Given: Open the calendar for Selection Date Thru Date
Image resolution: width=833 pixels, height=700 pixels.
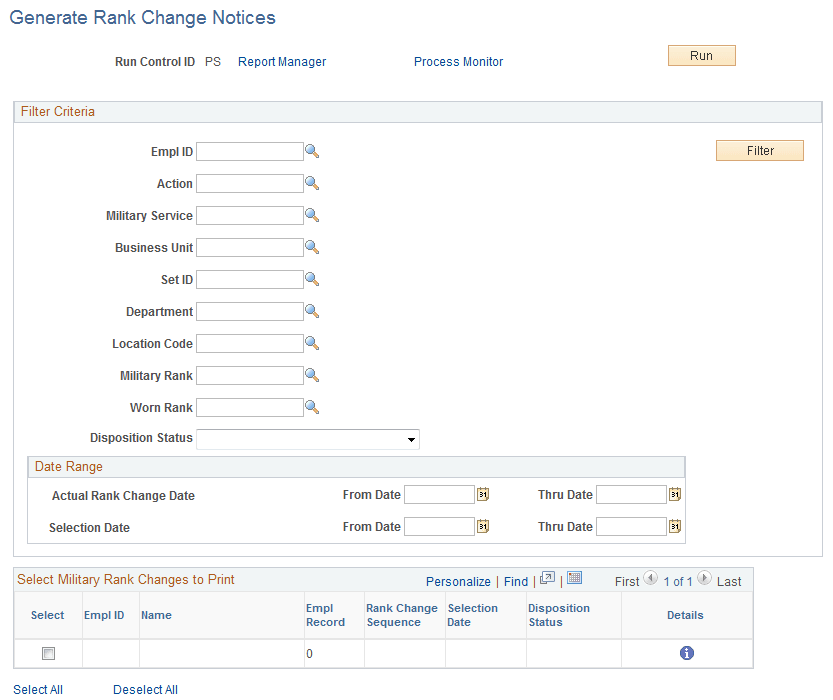Looking at the screenshot, I should point(676,526).
